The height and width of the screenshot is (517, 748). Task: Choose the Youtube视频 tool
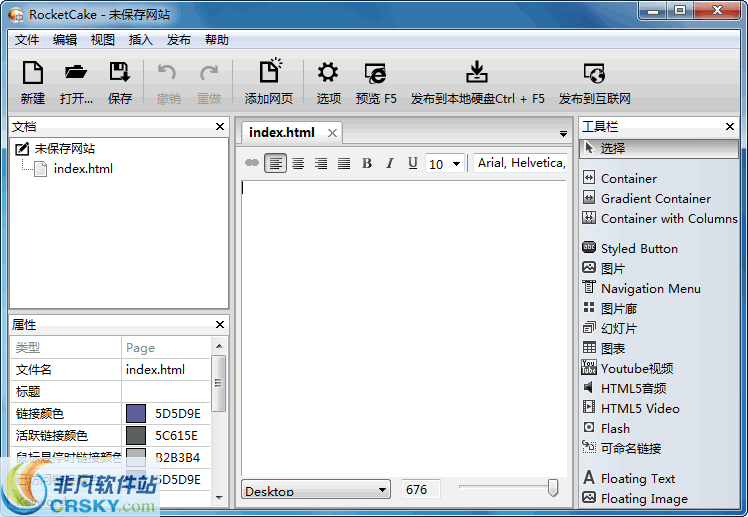(x=628, y=369)
